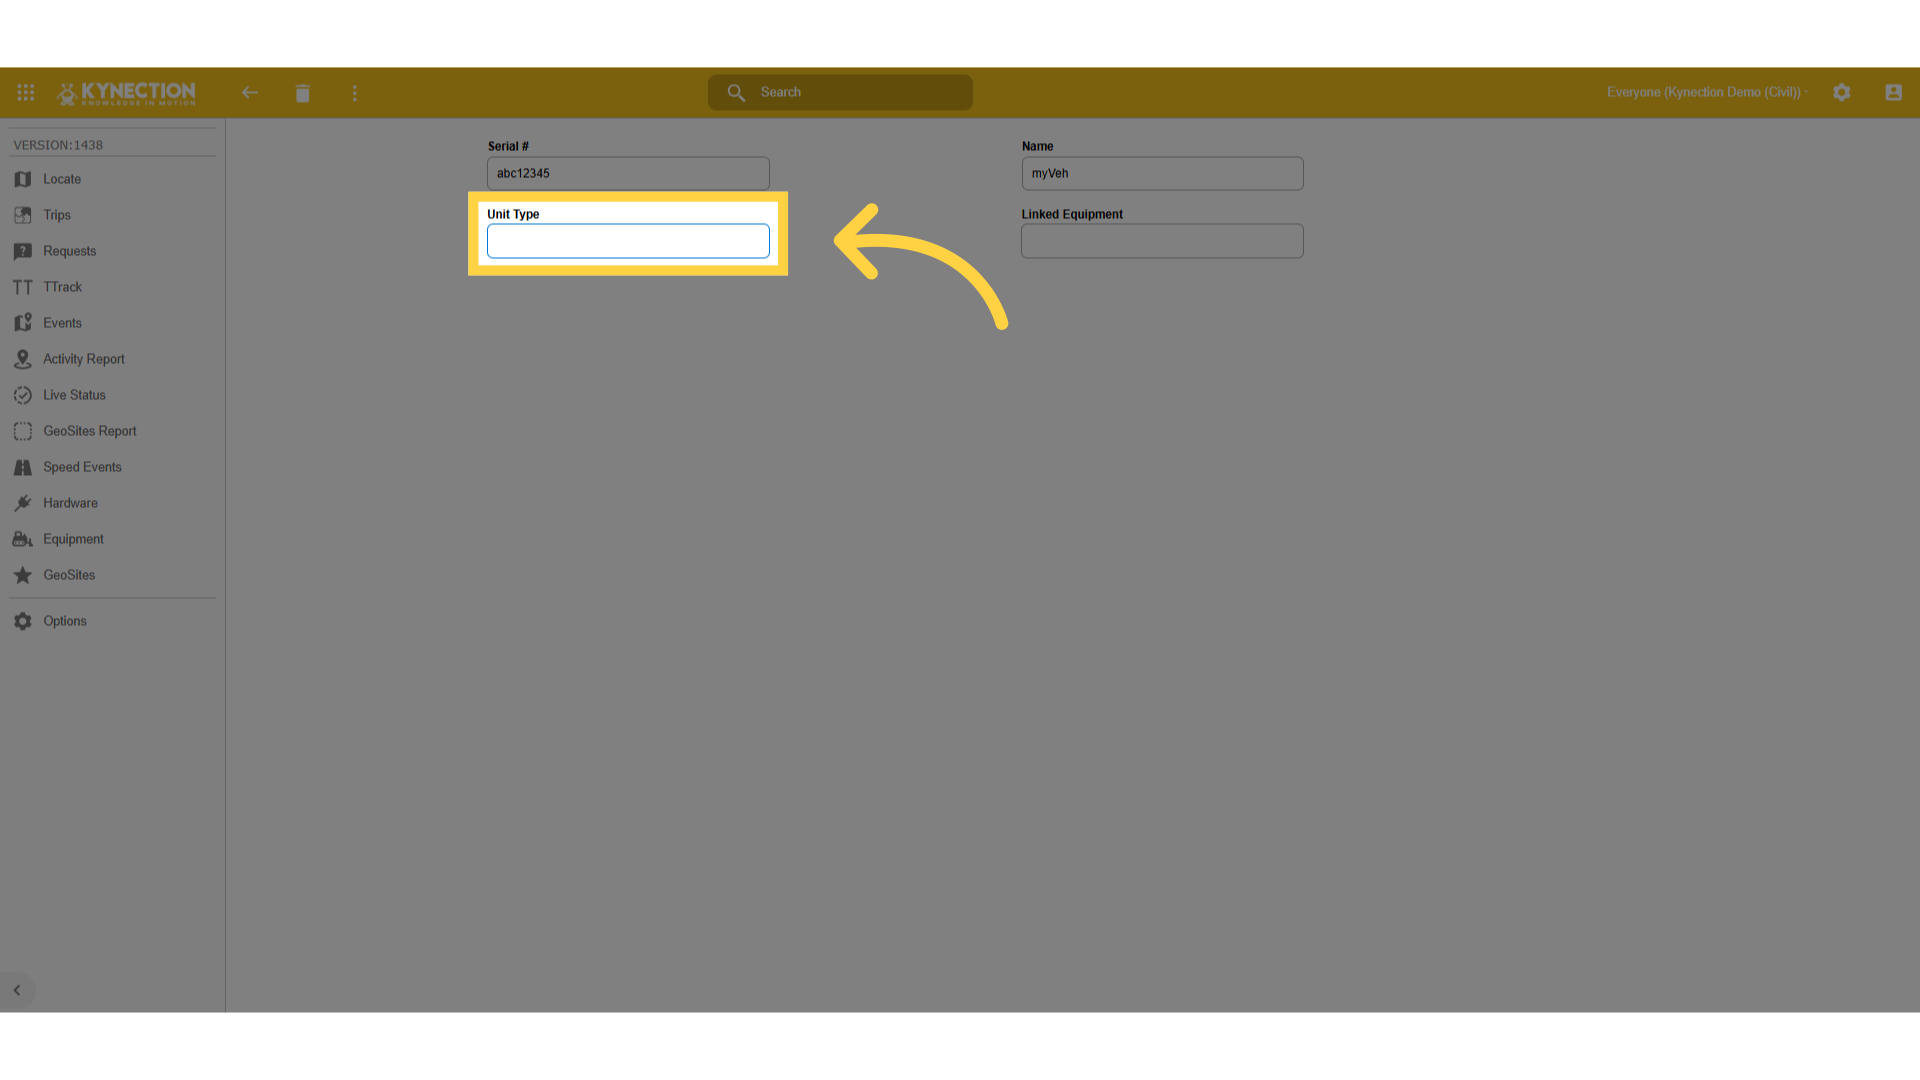Click the Locate map icon
The height and width of the screenshot is (1080, 1920).
pyautogui.click(x=23, y=179)
